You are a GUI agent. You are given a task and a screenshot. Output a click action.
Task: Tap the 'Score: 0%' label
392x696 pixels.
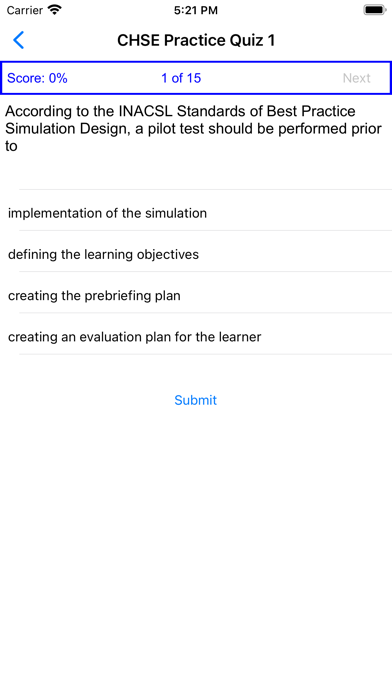tap(37, 78)
